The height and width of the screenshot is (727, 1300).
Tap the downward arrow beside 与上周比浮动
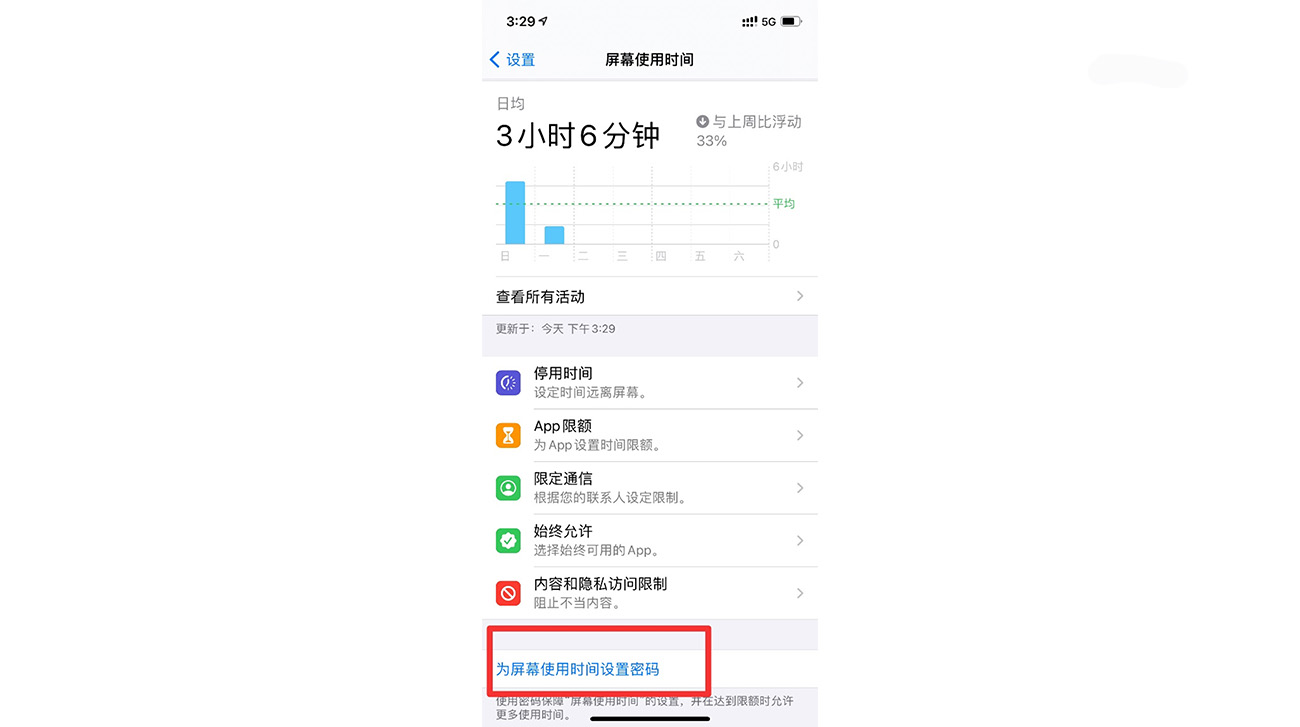click(702, 121)
